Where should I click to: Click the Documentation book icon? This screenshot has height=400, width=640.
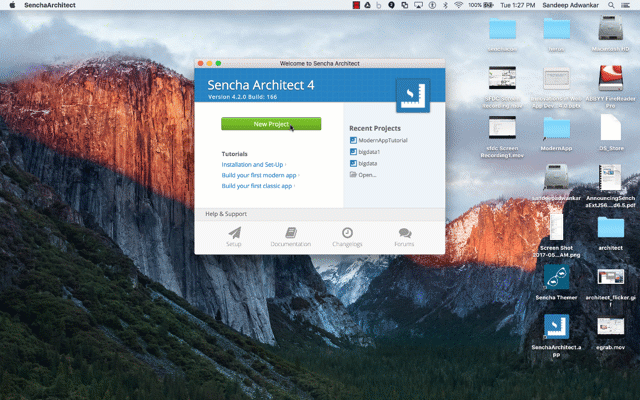click(x=291, y=233)
